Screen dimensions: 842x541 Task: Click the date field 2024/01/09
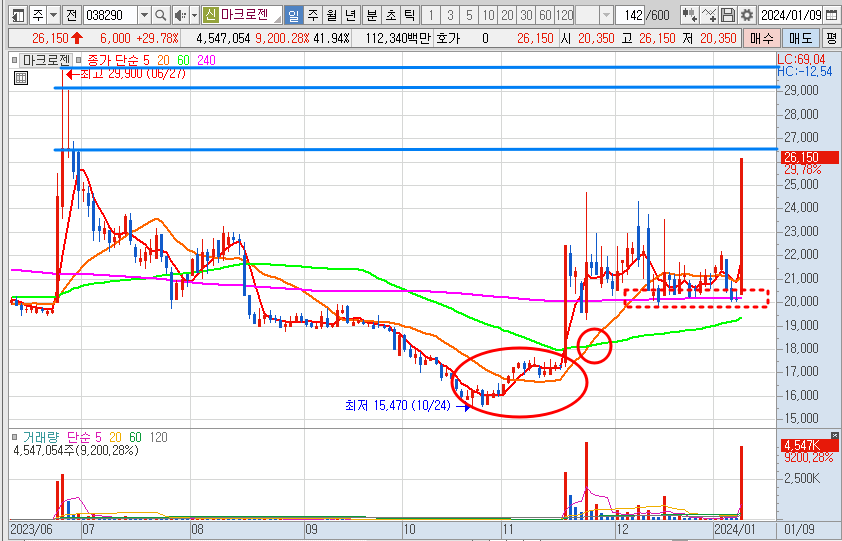(x=791, y=15)
